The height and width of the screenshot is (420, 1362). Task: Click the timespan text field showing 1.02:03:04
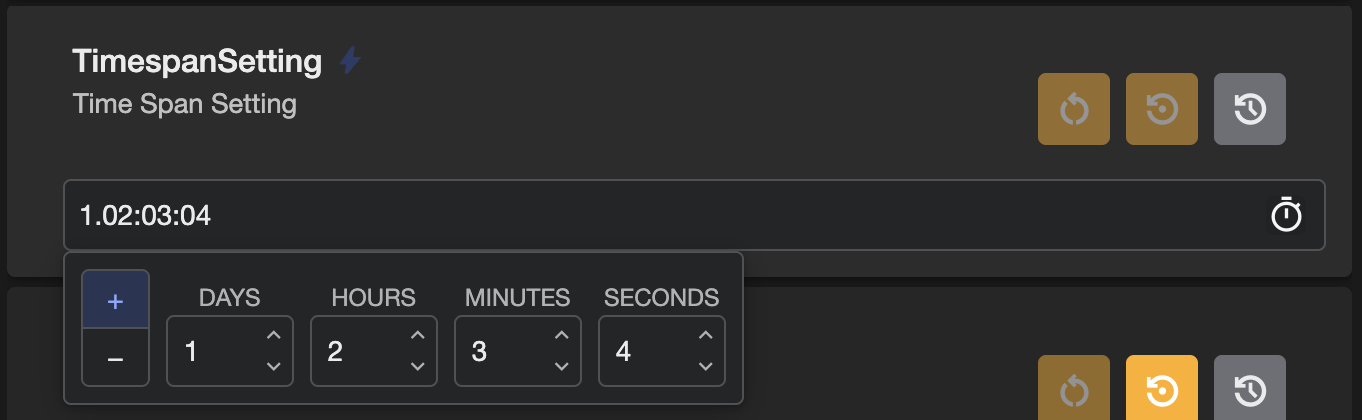coord(694,215)
